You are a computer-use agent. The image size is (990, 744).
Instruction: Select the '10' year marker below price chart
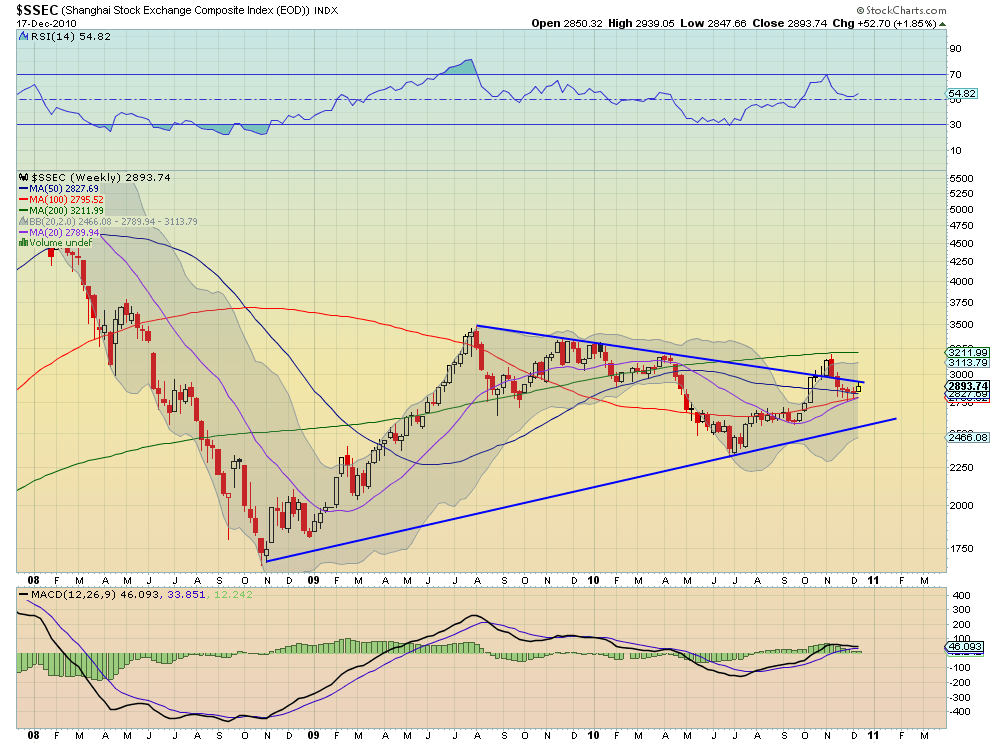click(x=593, y=580)
